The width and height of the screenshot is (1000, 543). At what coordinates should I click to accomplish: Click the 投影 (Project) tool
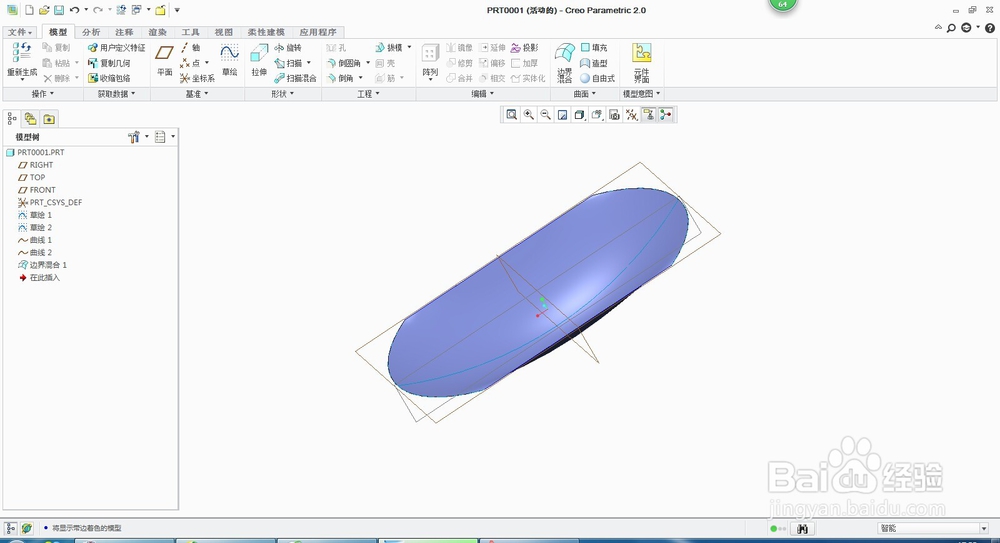click(x=525, y=48)
